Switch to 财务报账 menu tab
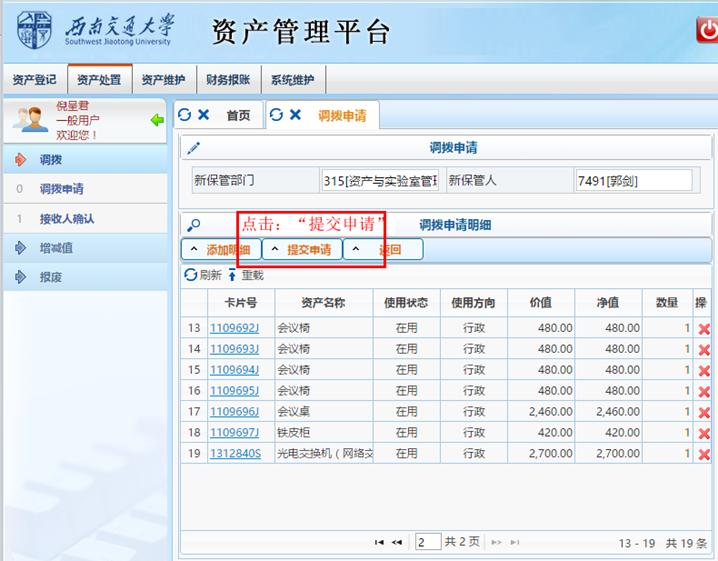The height and width of the screenshot is (561, 718). point(228,80)
